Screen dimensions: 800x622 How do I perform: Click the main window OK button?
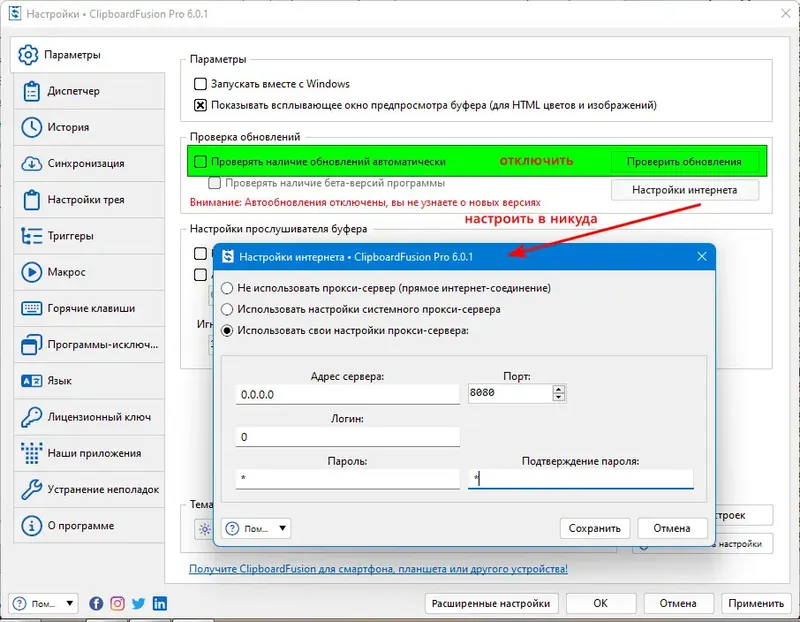[601, 604]
